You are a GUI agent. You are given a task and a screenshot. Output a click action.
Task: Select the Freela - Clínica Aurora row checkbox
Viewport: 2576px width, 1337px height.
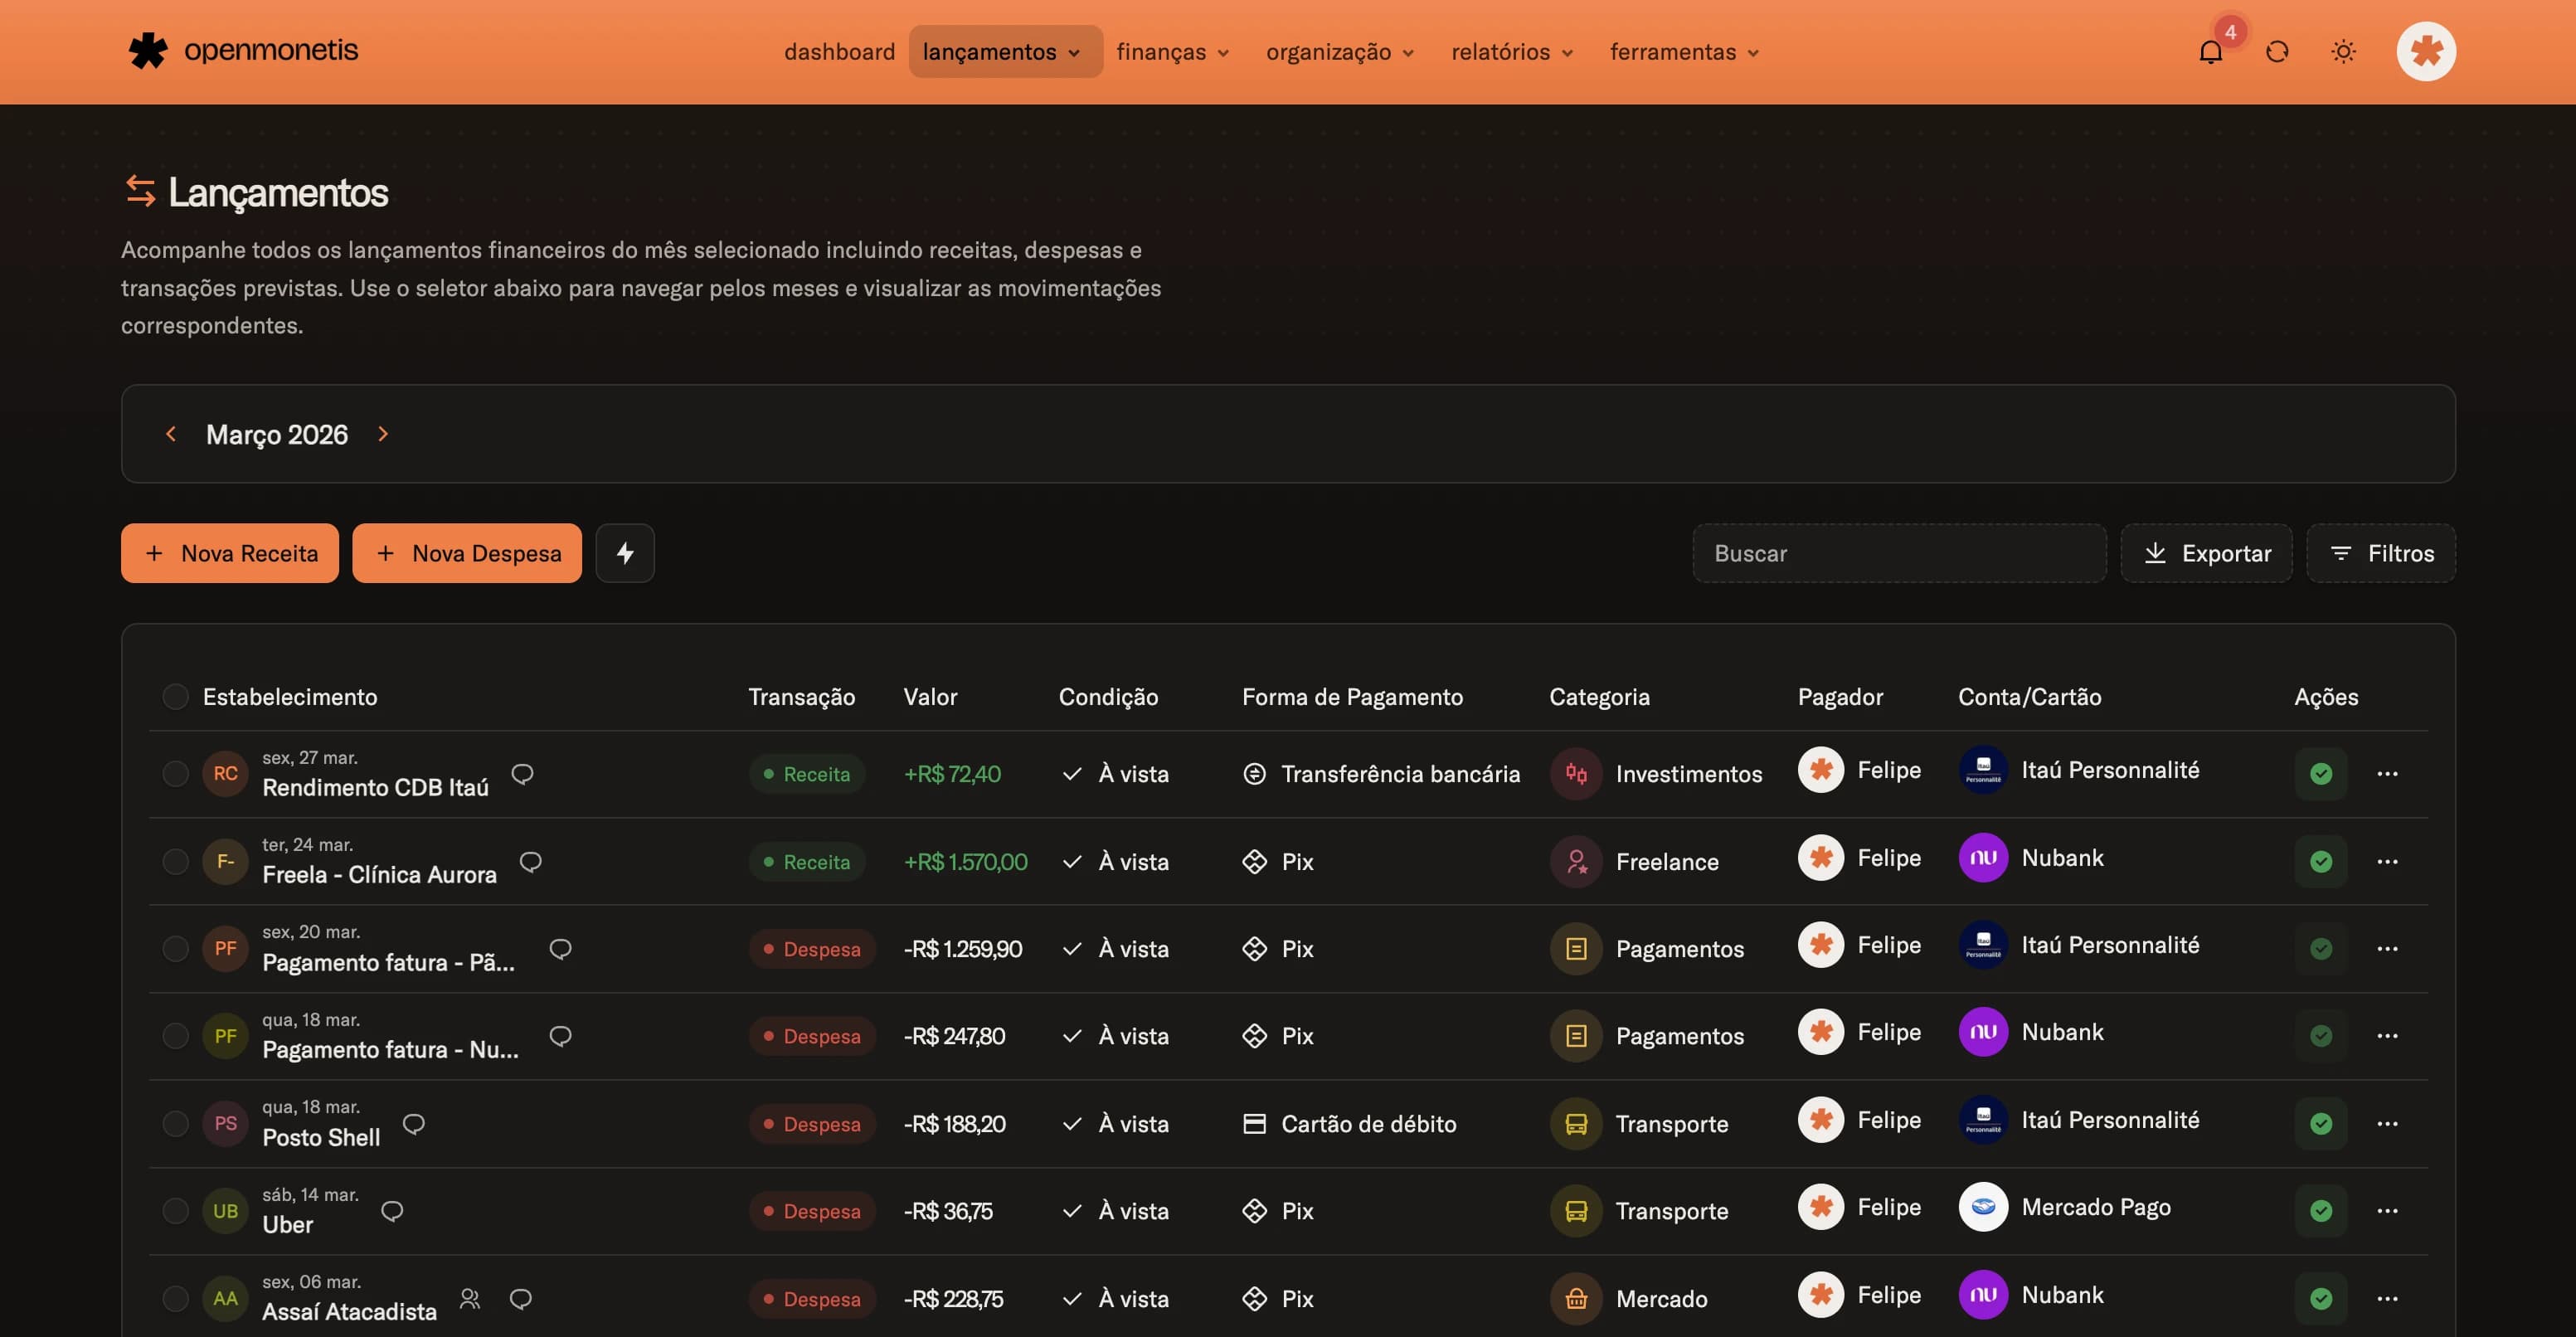tap(175, 861)
